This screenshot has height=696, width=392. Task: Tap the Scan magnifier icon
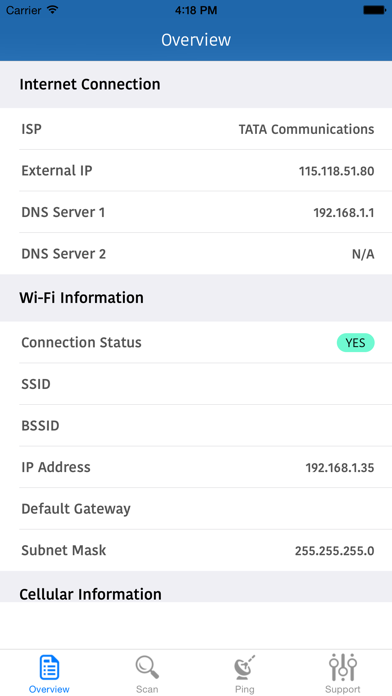tap(147, 667)
